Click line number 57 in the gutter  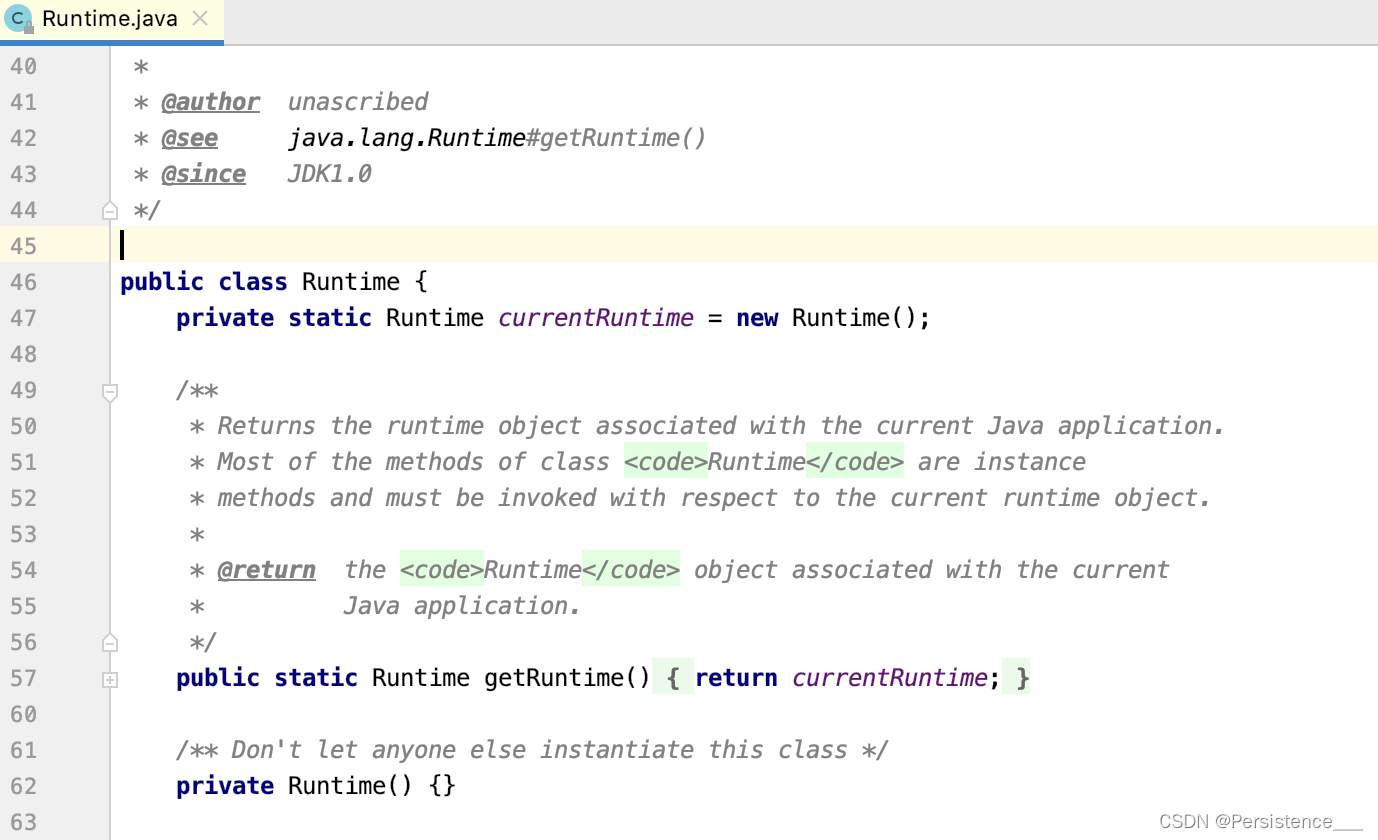pos(23,678)
